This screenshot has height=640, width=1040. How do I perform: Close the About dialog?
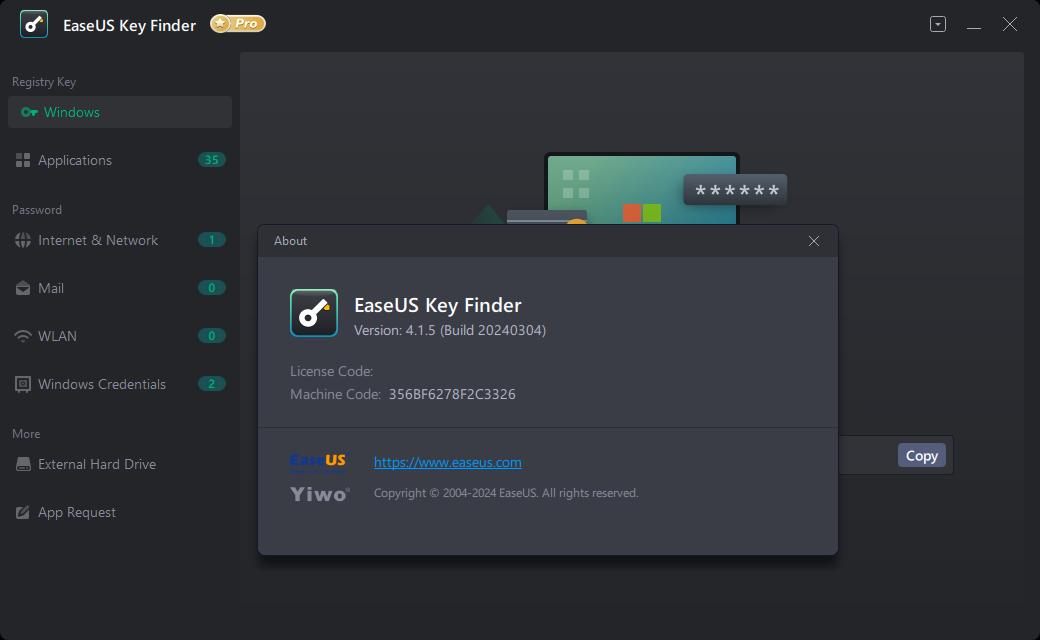point(814,241)
